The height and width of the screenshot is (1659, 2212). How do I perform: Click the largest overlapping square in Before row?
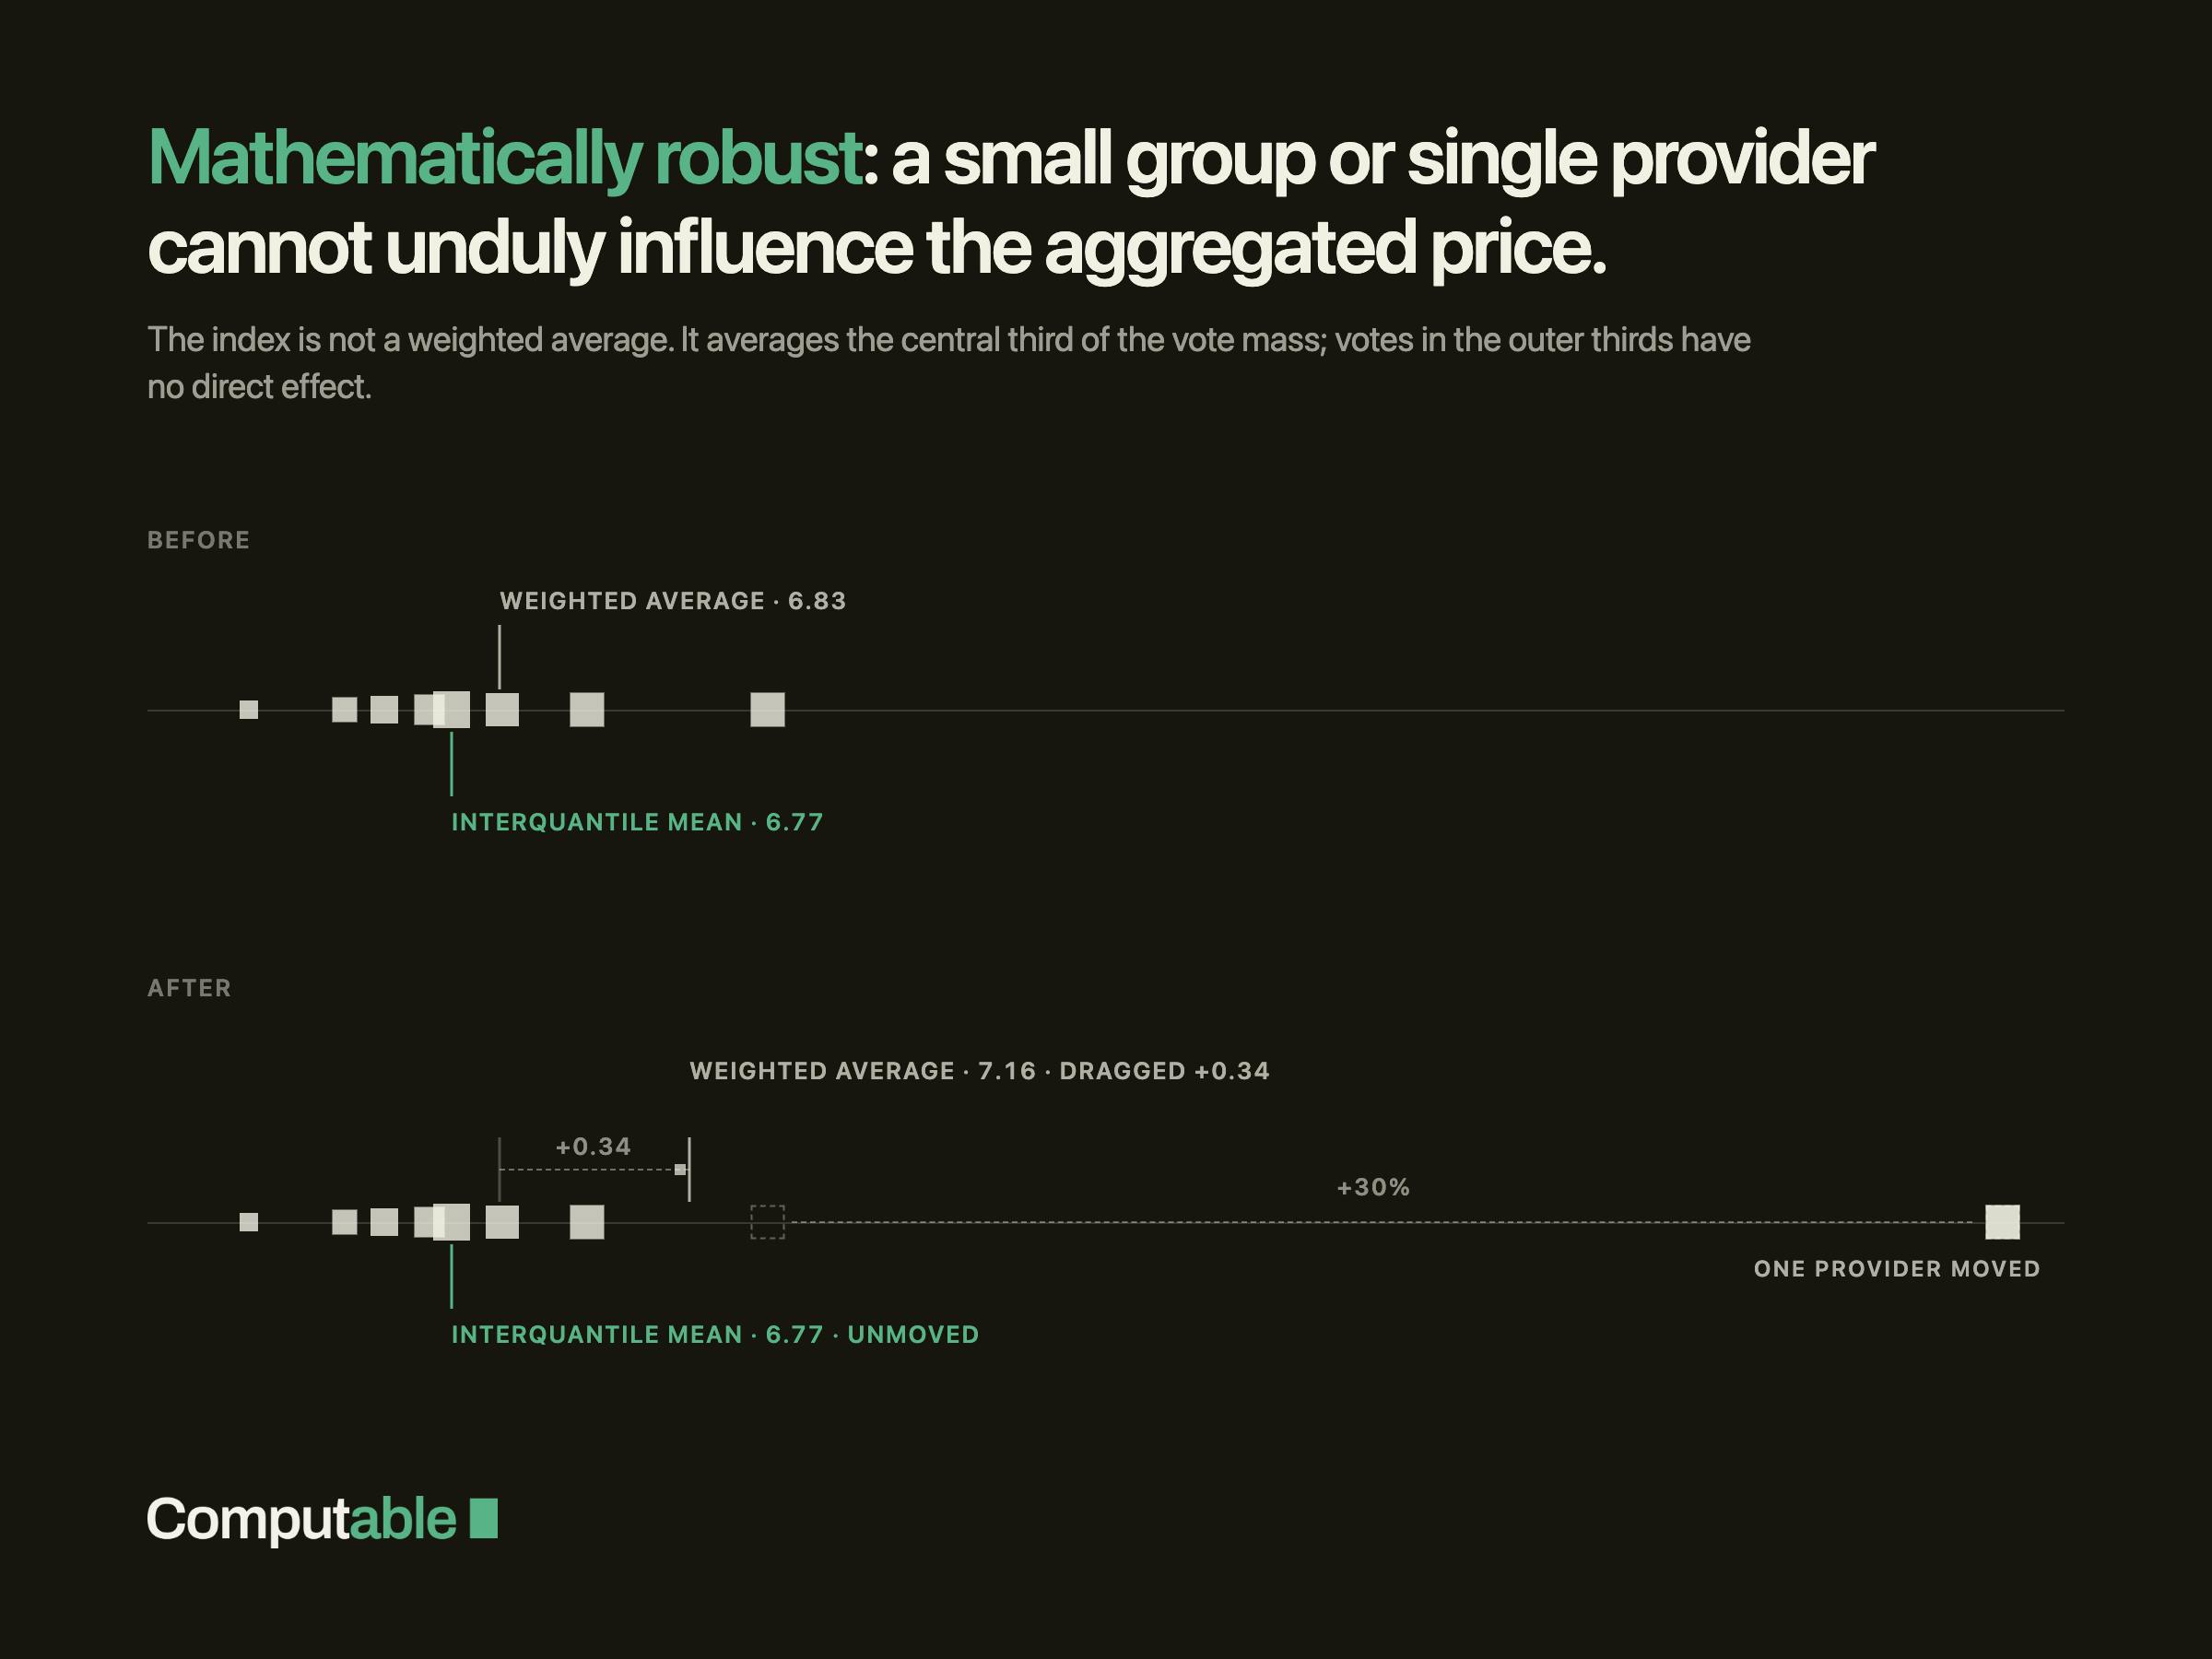point(451,710)
